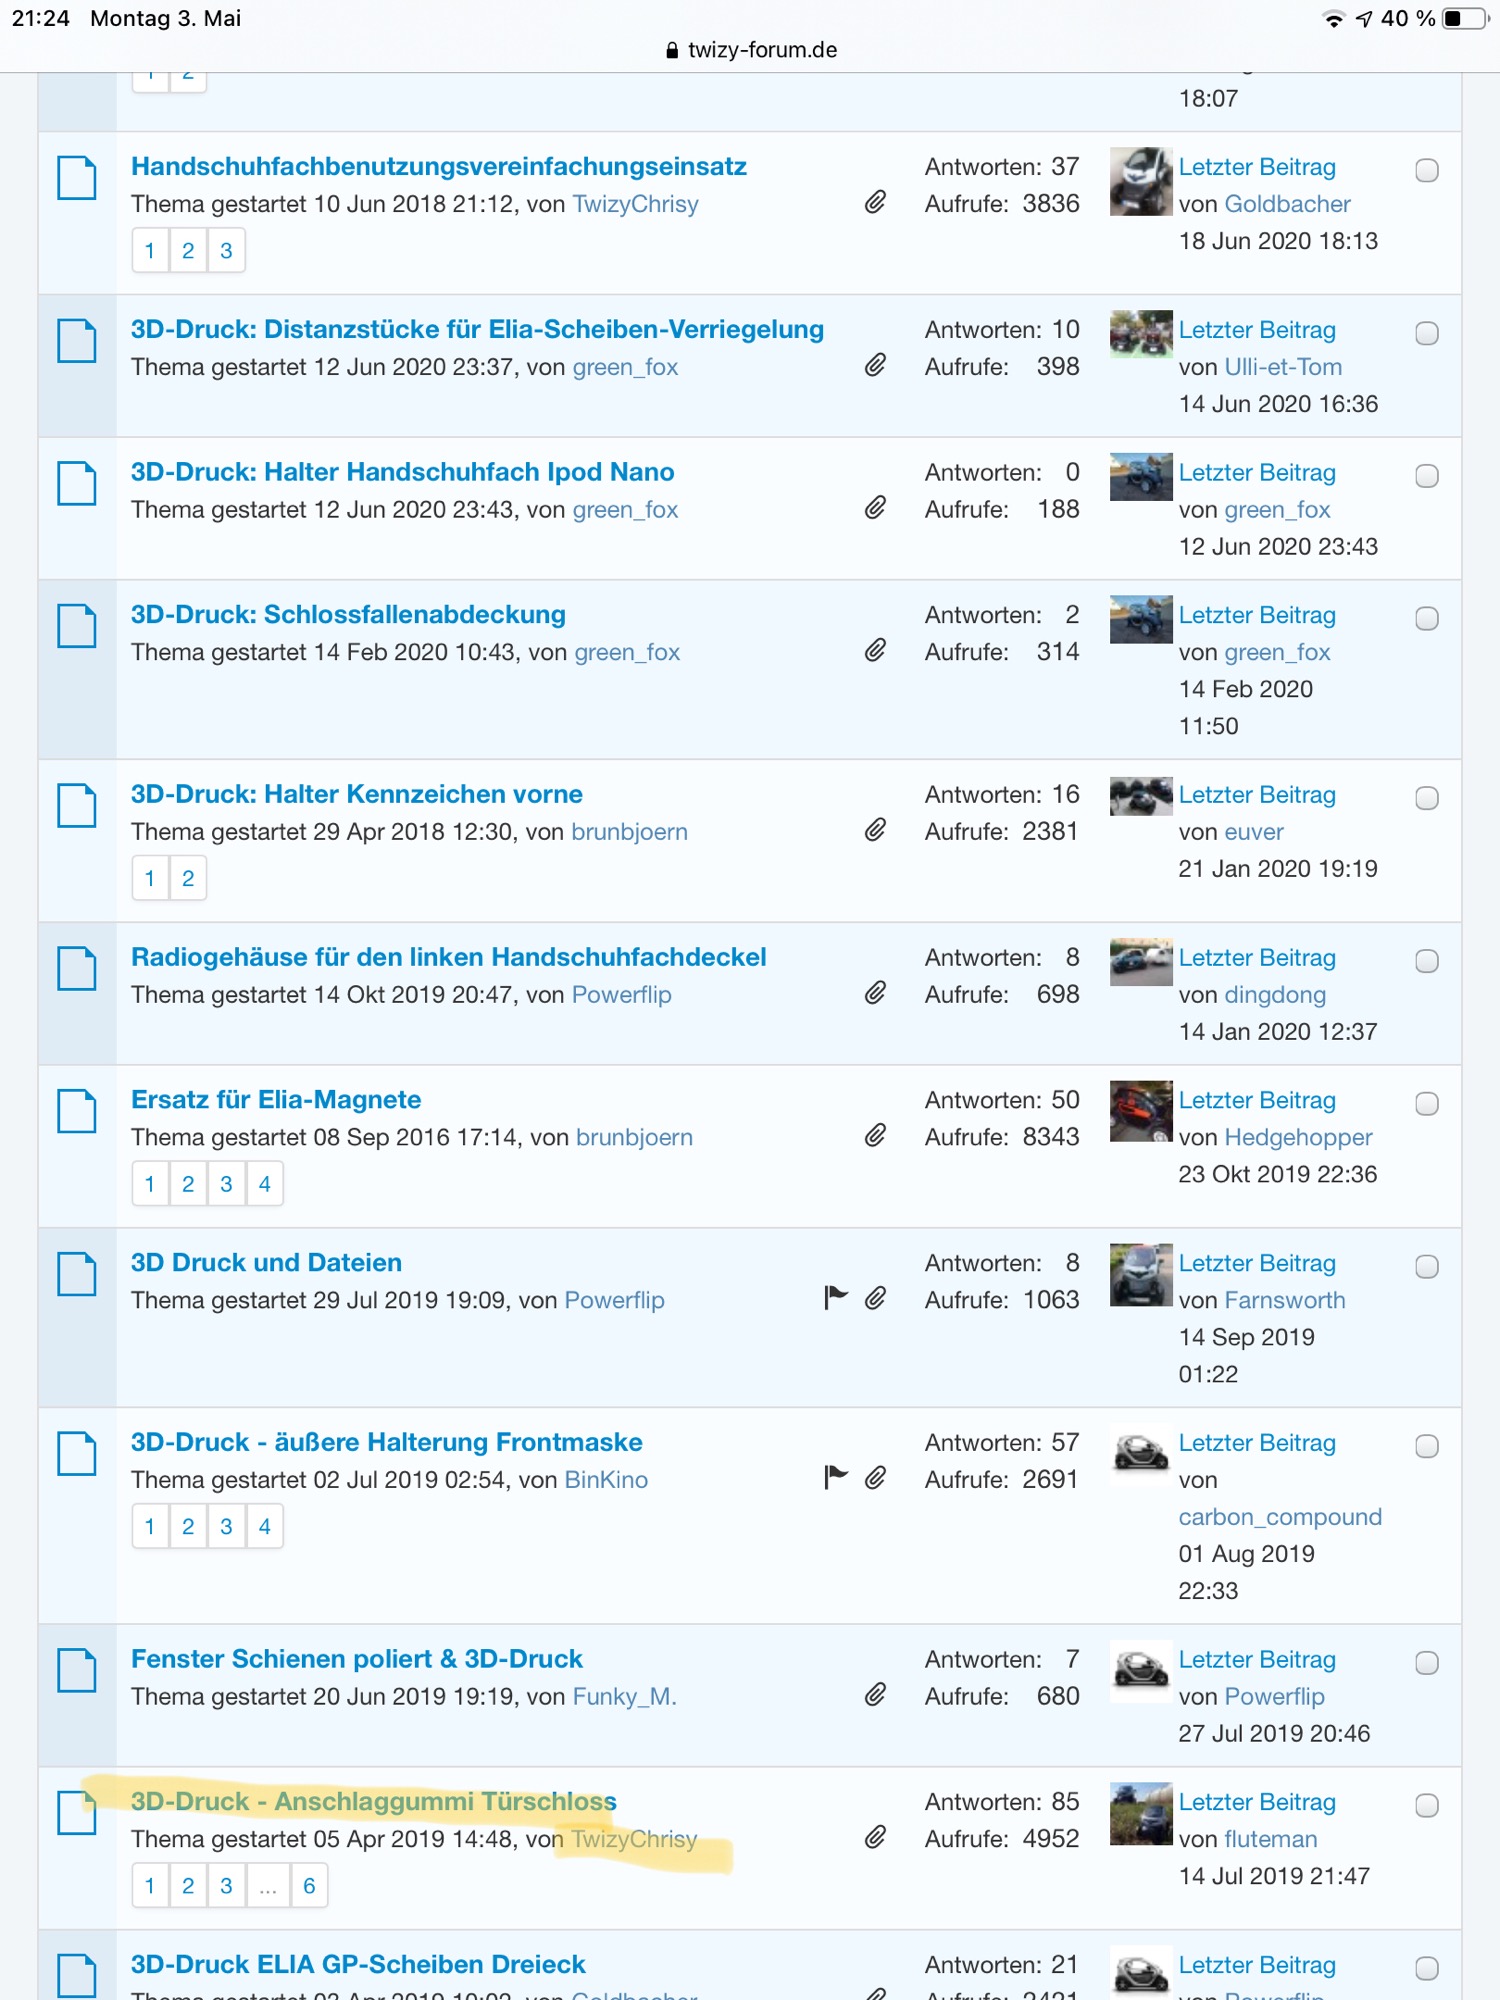Click the thread icon beside 3D-Druck: Schlossfallenabdeckung
The height and width of the screenshot is (2000, 1500).
77,626
